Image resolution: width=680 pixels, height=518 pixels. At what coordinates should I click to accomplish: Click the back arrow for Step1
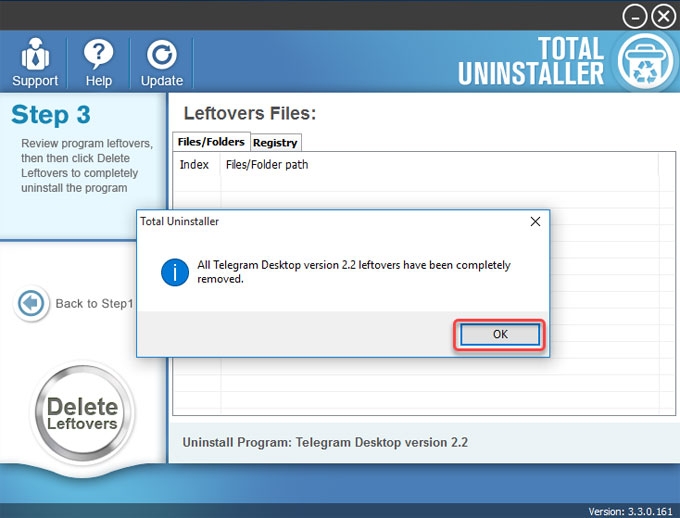(x=32, y=303)
